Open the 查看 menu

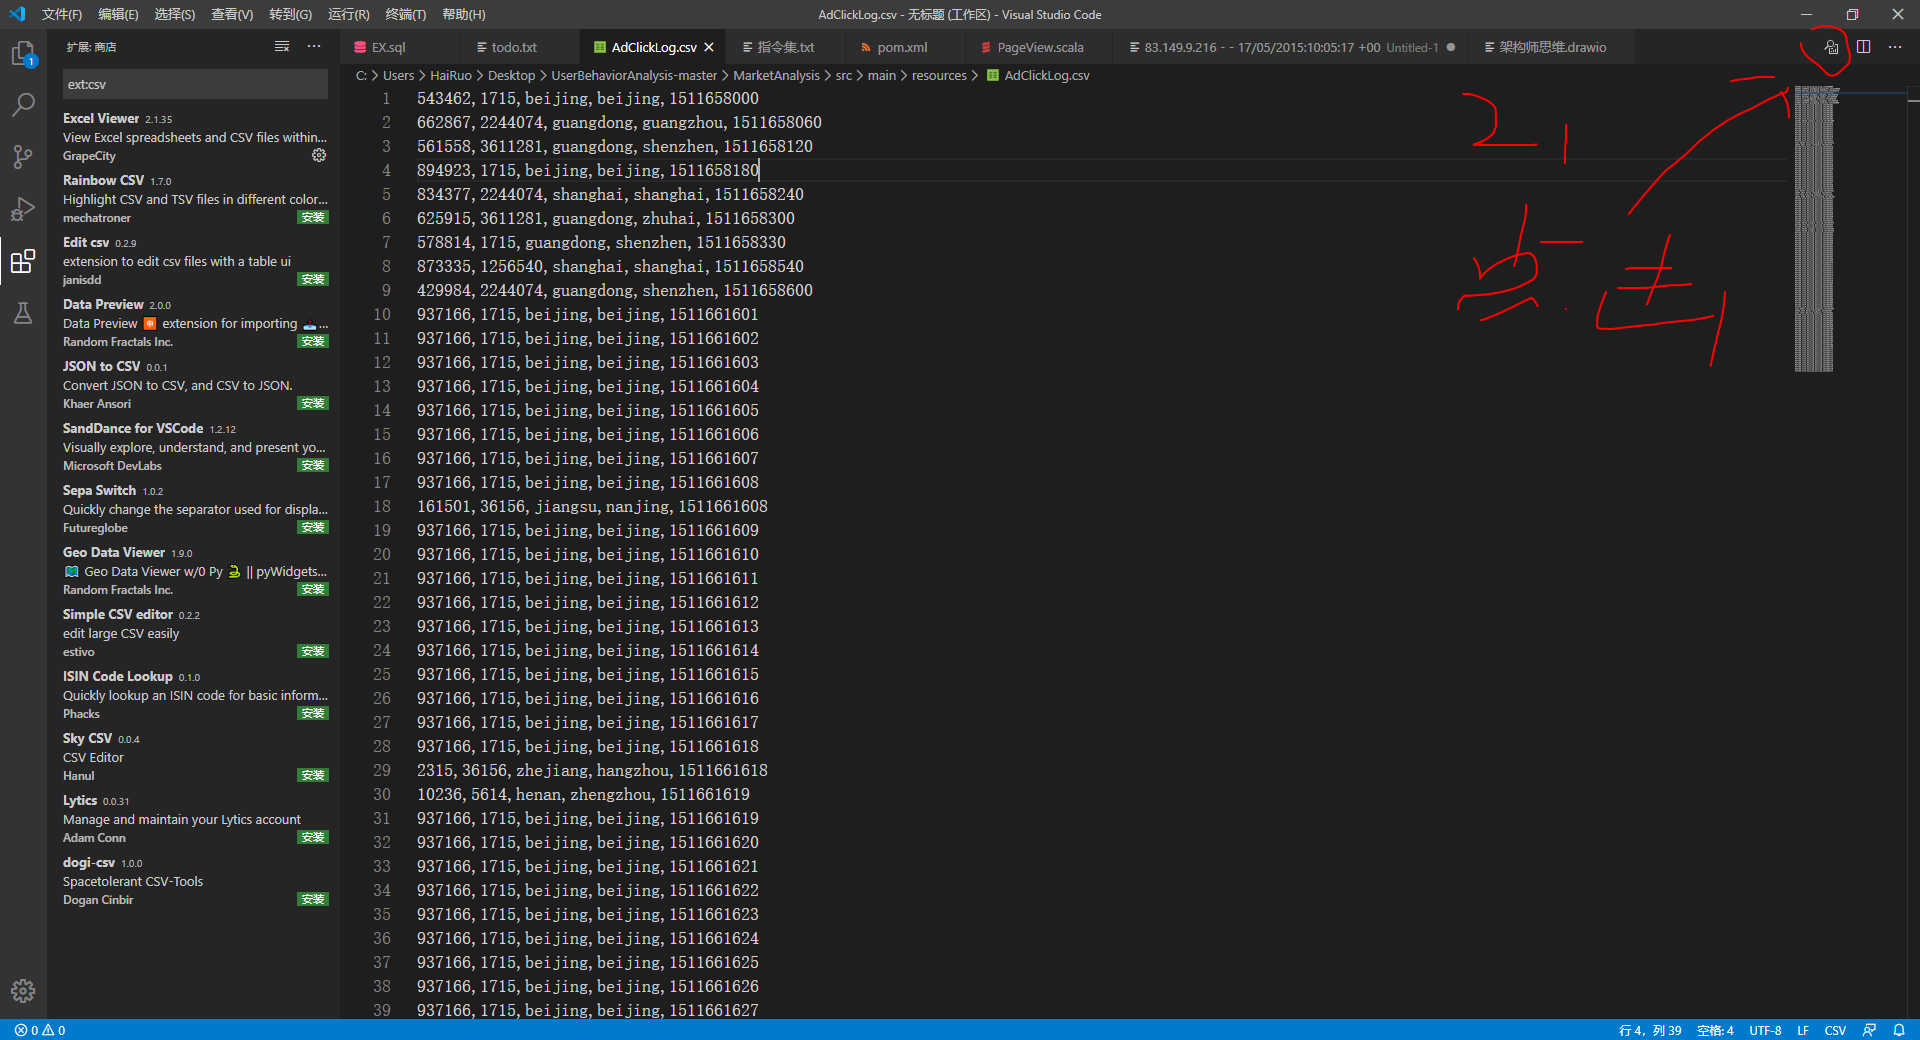[231, 14]
